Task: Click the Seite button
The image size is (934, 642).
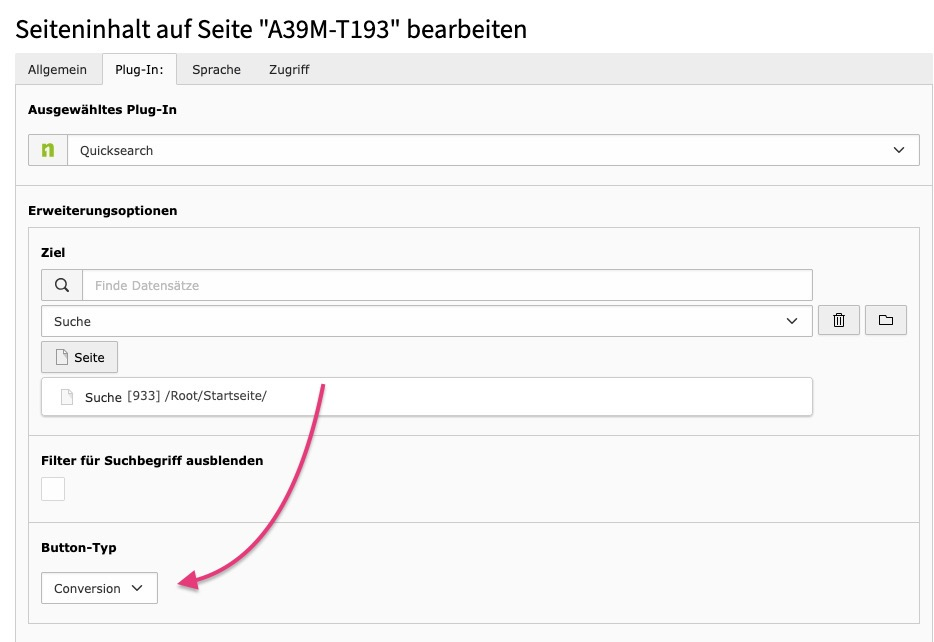Action: tap(80, 357)
